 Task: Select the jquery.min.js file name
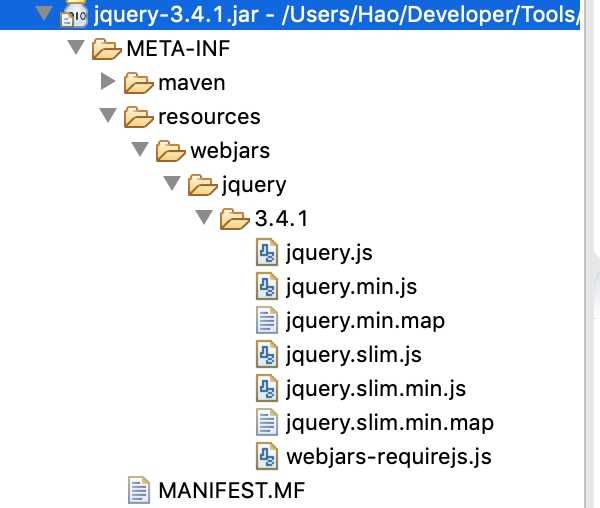tap(352, 287)
